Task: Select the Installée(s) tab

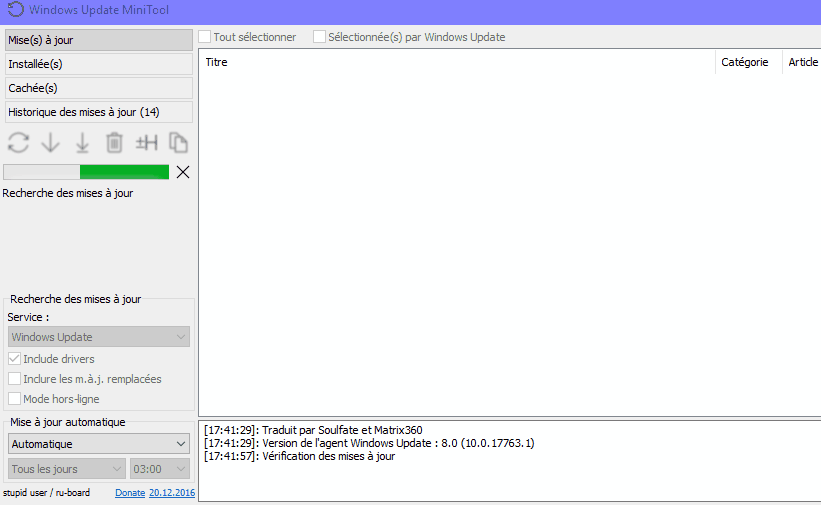Action: click(98, 64)
